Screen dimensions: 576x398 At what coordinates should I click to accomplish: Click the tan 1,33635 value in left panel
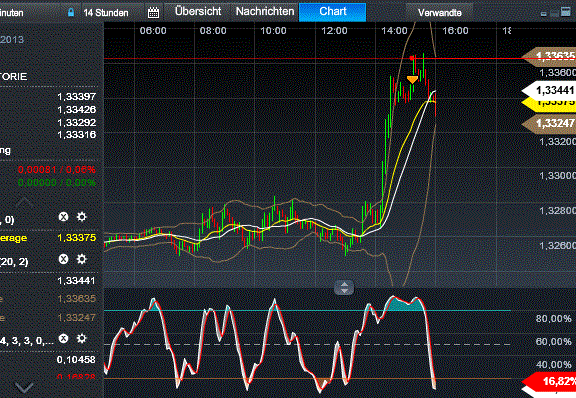(76, 299)
